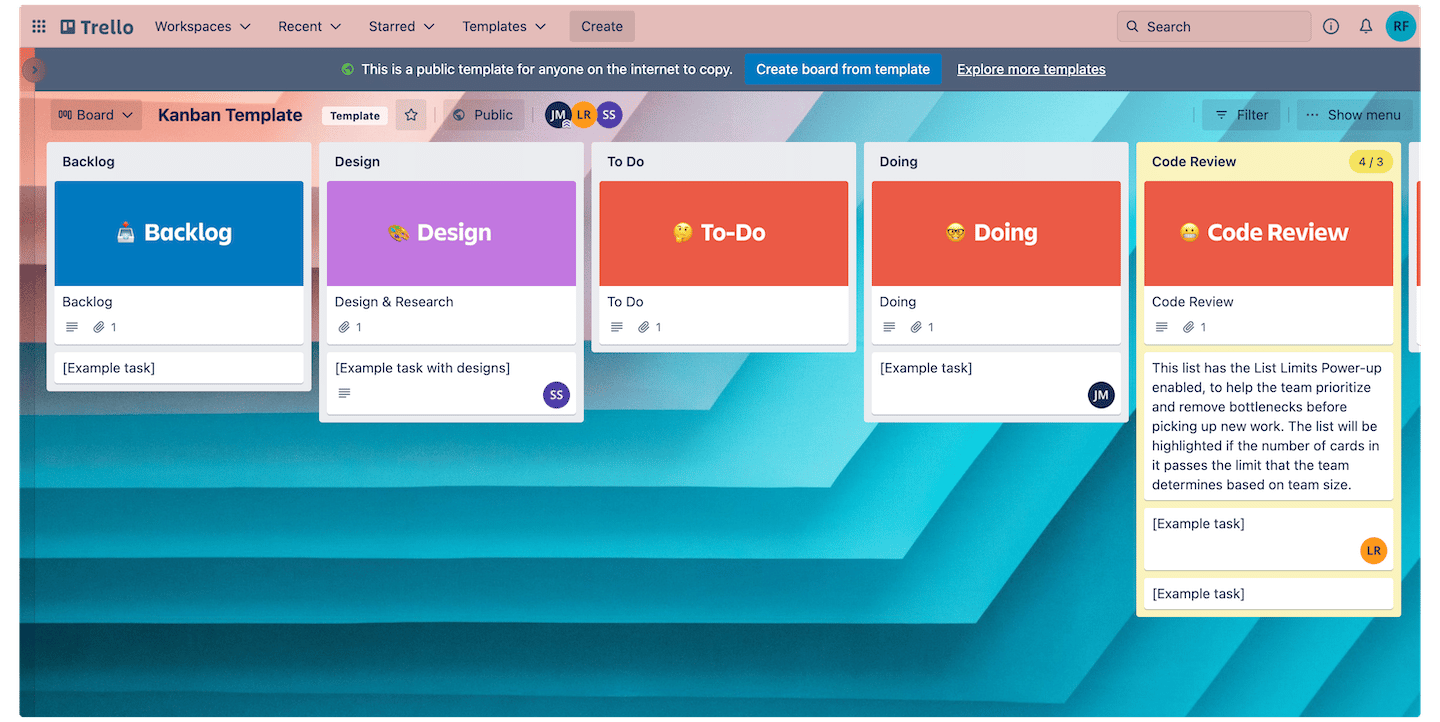
Task: Open the red To-Do cover card
Action: click(724, 262)
